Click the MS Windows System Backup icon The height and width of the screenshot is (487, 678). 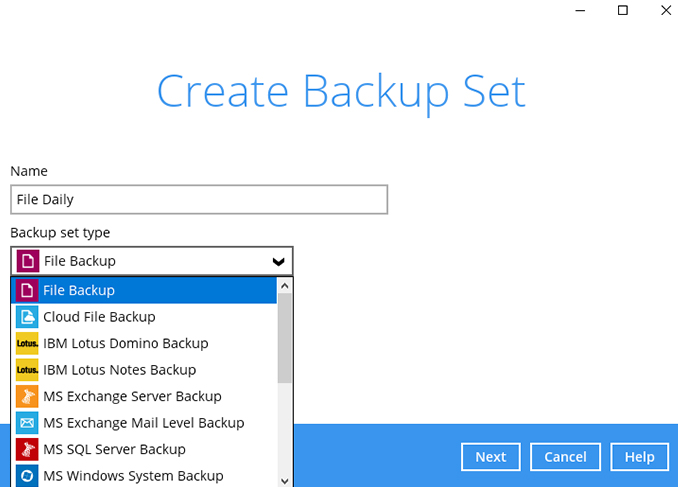pyautogui.click(x=27, y=476)
